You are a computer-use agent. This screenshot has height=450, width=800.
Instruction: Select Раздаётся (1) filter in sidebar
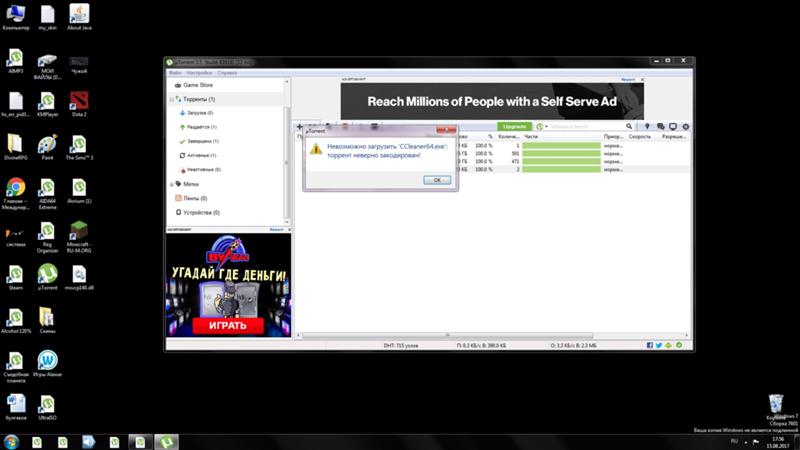point(201,127)
